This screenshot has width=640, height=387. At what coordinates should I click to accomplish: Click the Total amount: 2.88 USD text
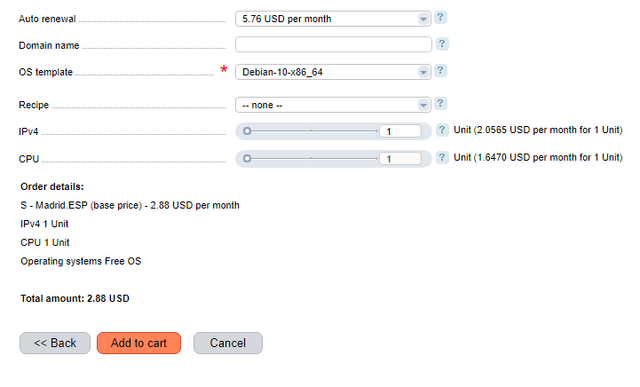[x=75, y=298]
